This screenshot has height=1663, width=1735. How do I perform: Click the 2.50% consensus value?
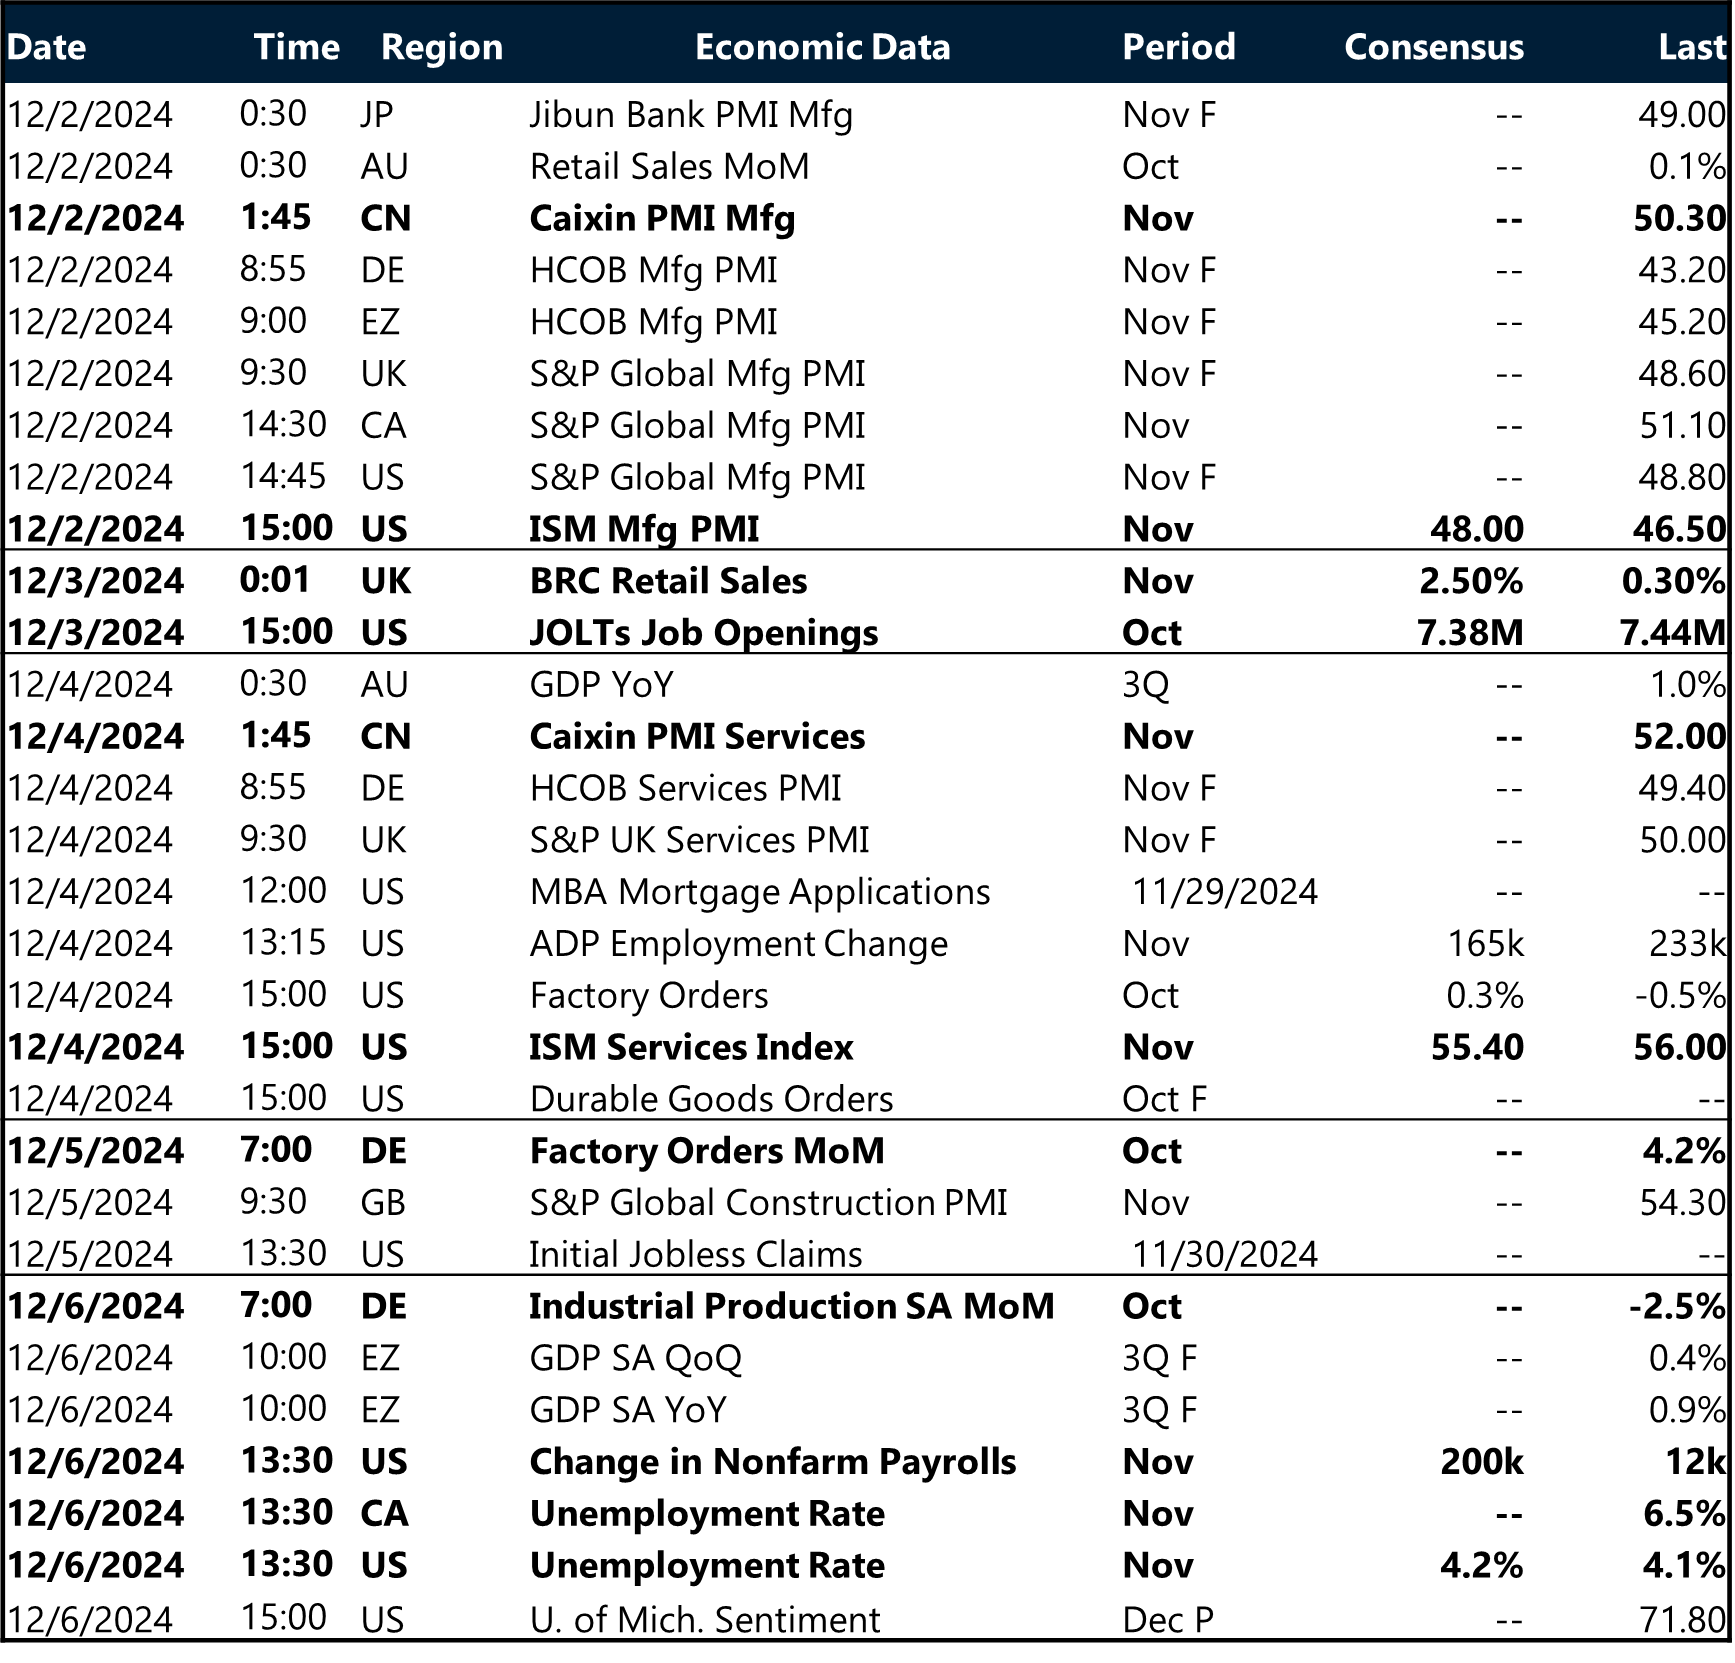coord(1471,581)
